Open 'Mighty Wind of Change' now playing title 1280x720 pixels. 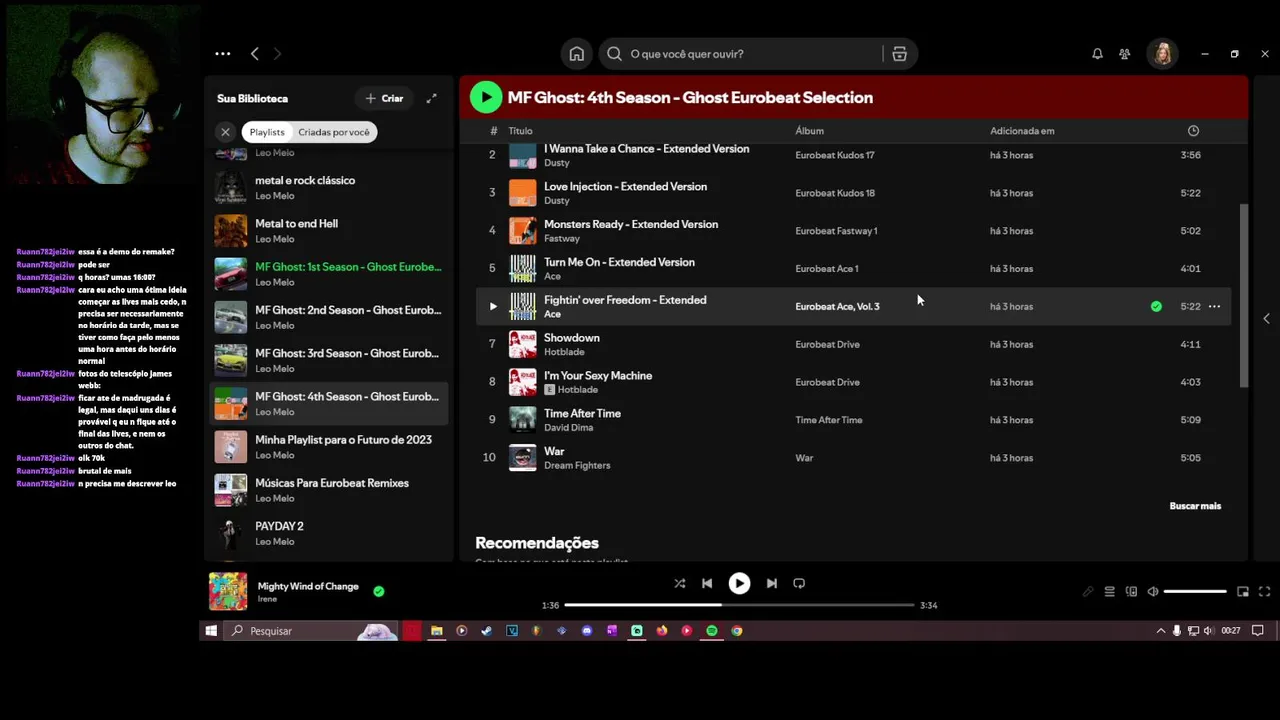pyautogui.click(x=308, y=586)
